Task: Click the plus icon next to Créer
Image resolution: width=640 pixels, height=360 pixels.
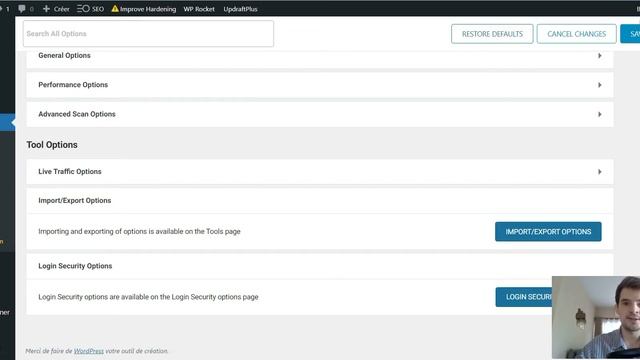Action: (x=46, y=9)
